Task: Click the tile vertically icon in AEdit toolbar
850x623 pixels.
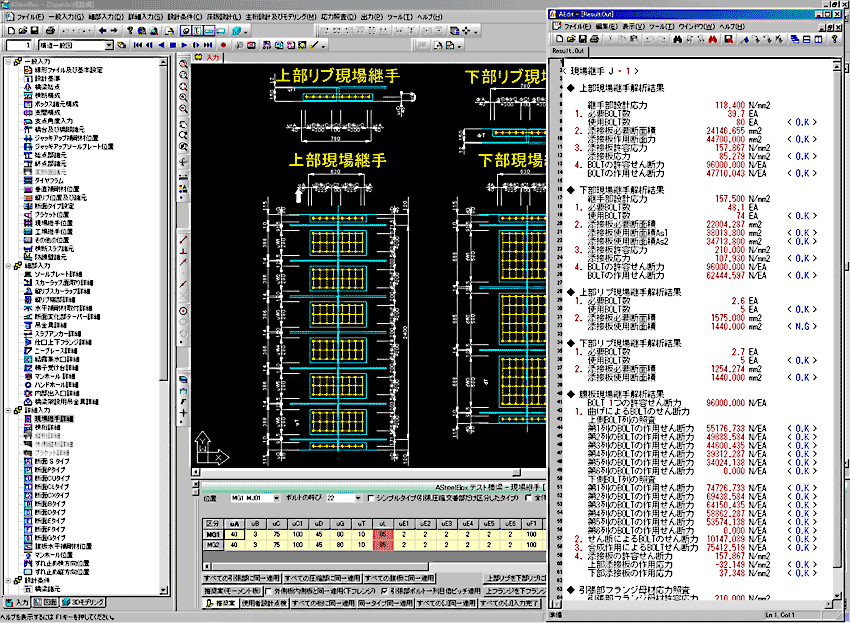Action: 819,39
